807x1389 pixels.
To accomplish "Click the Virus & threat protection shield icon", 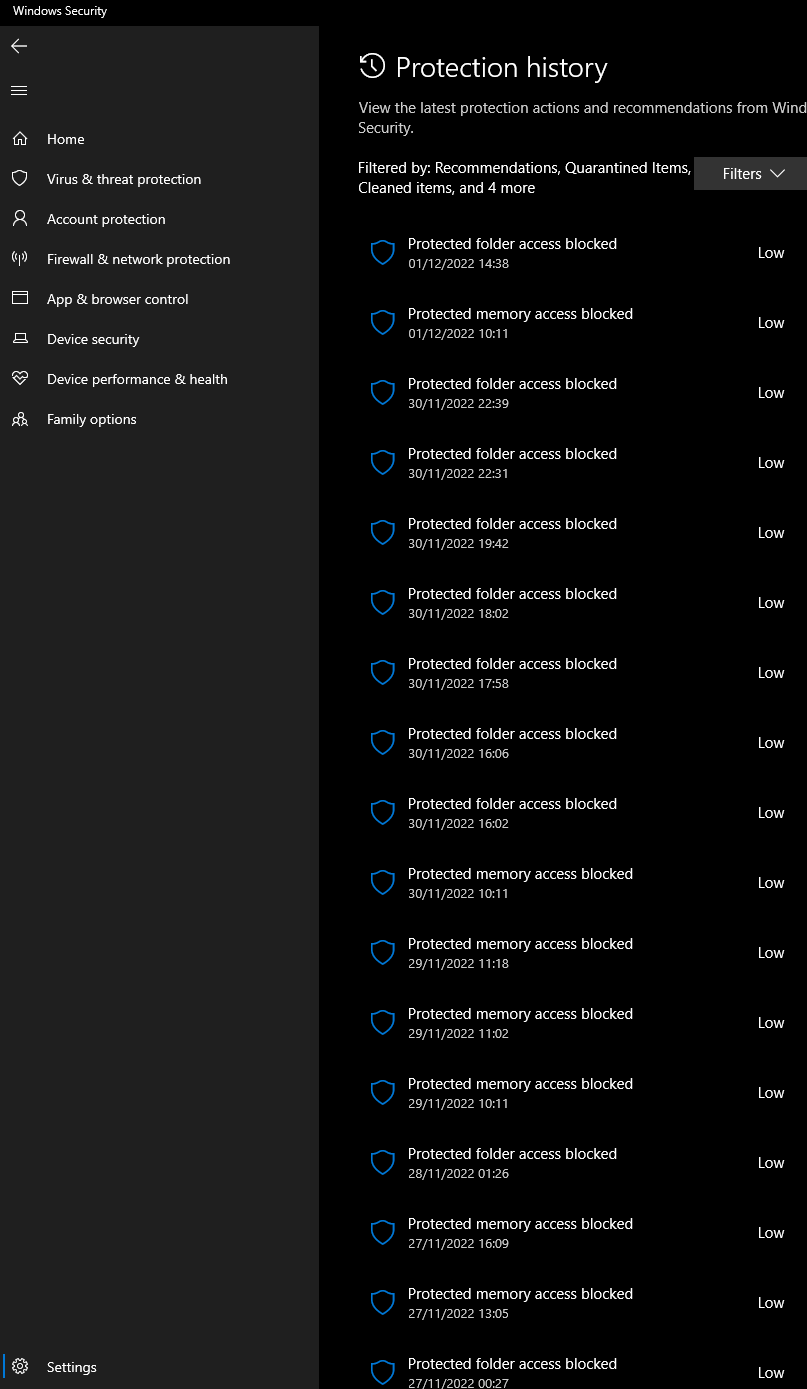I will pyautogui.click(x=20, y=179).
